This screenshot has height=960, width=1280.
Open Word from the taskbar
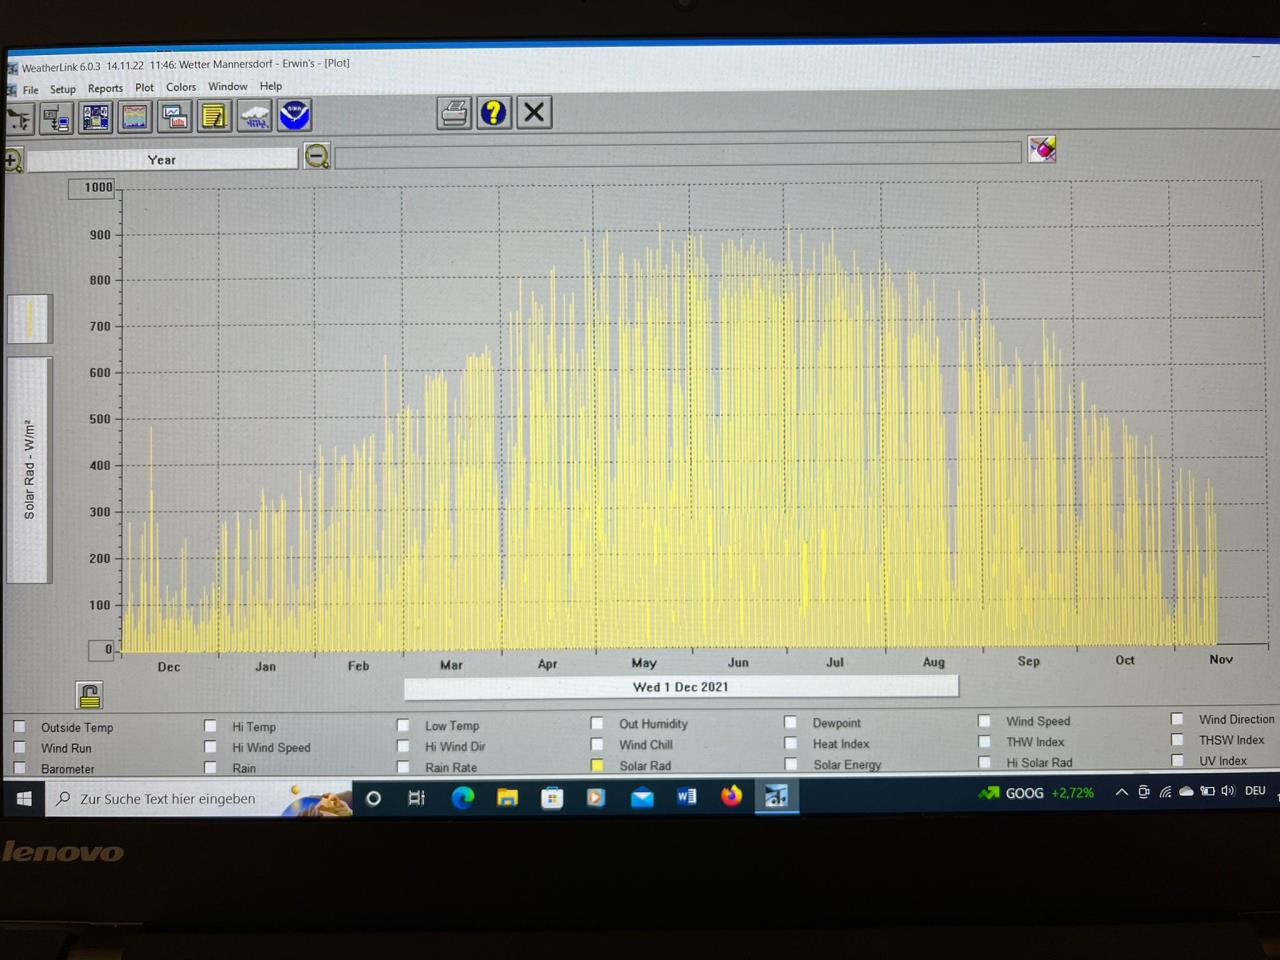tap(687, 796)
